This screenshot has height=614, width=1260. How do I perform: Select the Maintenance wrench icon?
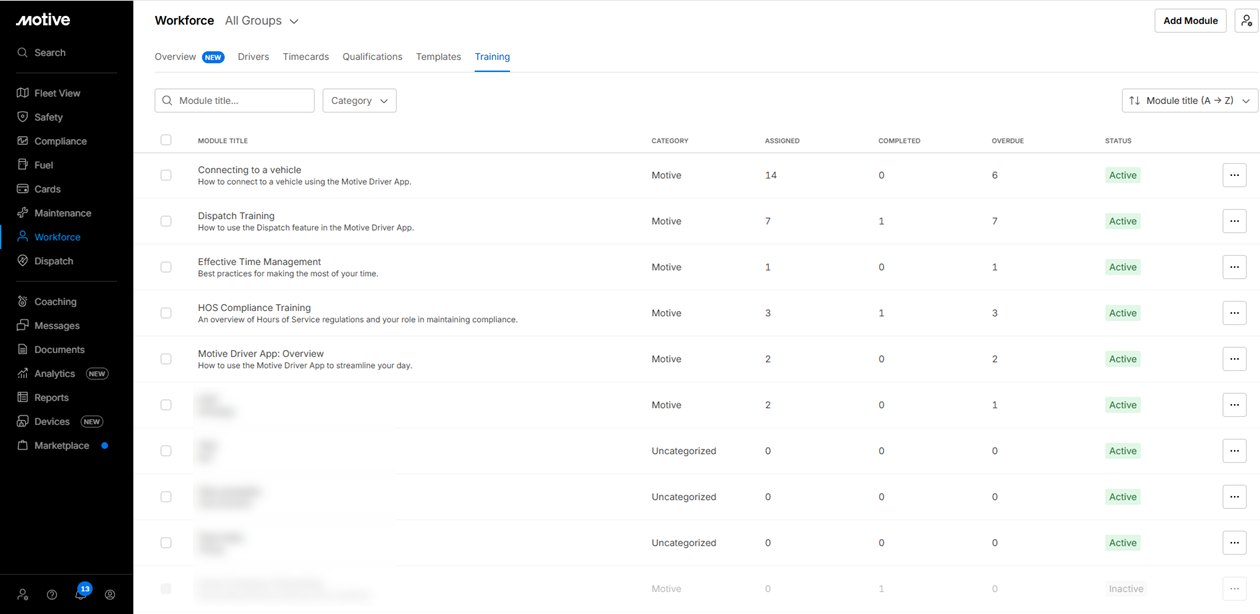pyautogui.click(x=23, y=213)
